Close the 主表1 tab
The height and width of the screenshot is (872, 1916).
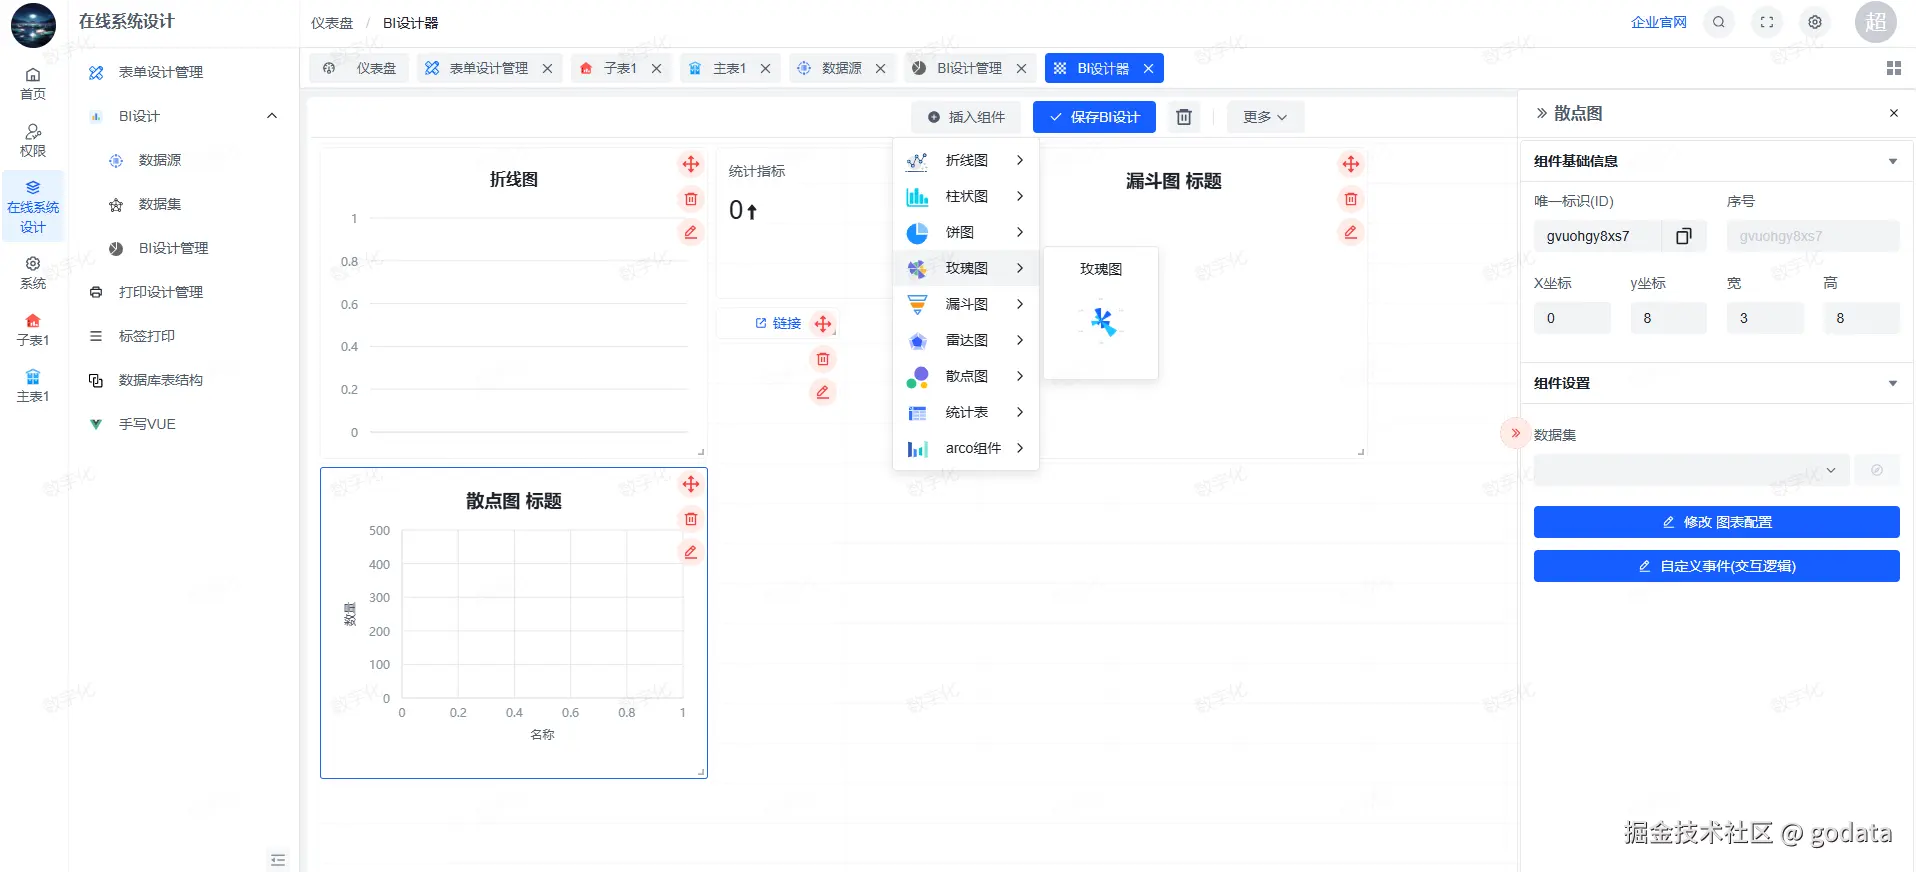tap(766, 68)
